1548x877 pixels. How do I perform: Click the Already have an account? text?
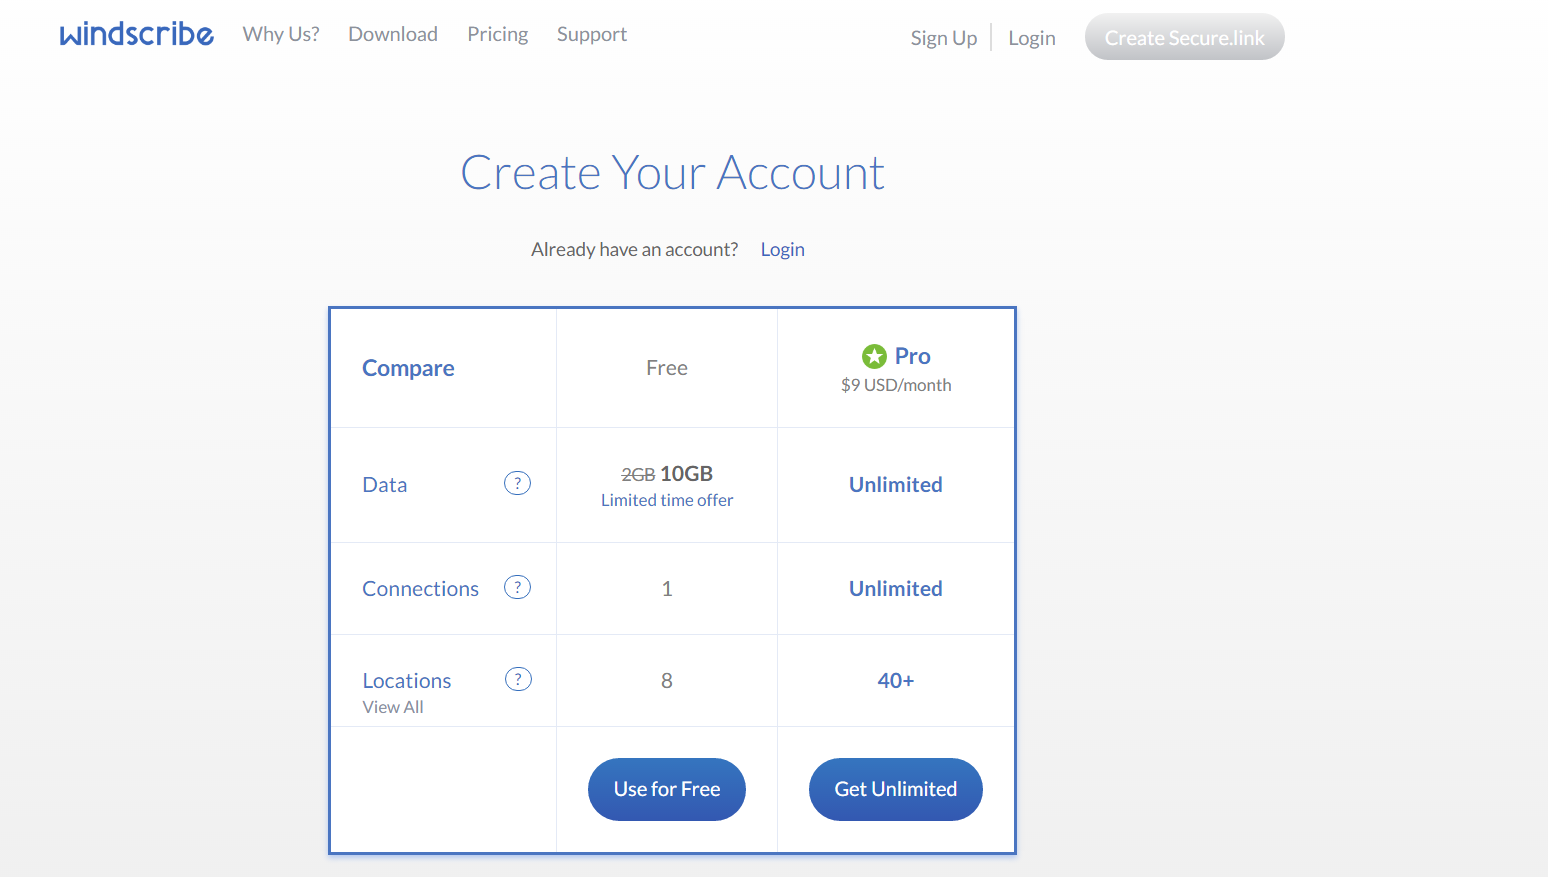coord(635,249)
